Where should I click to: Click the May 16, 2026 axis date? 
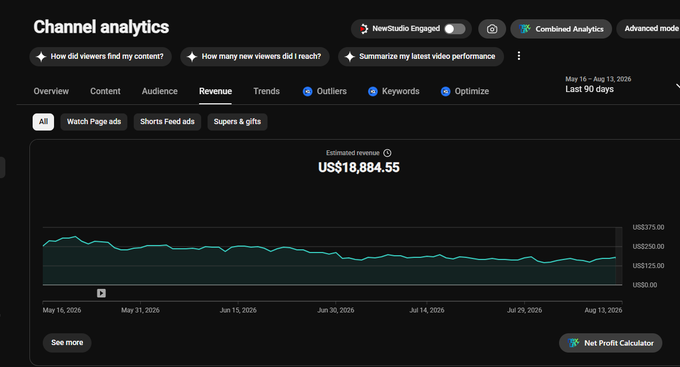click(62, 310)
